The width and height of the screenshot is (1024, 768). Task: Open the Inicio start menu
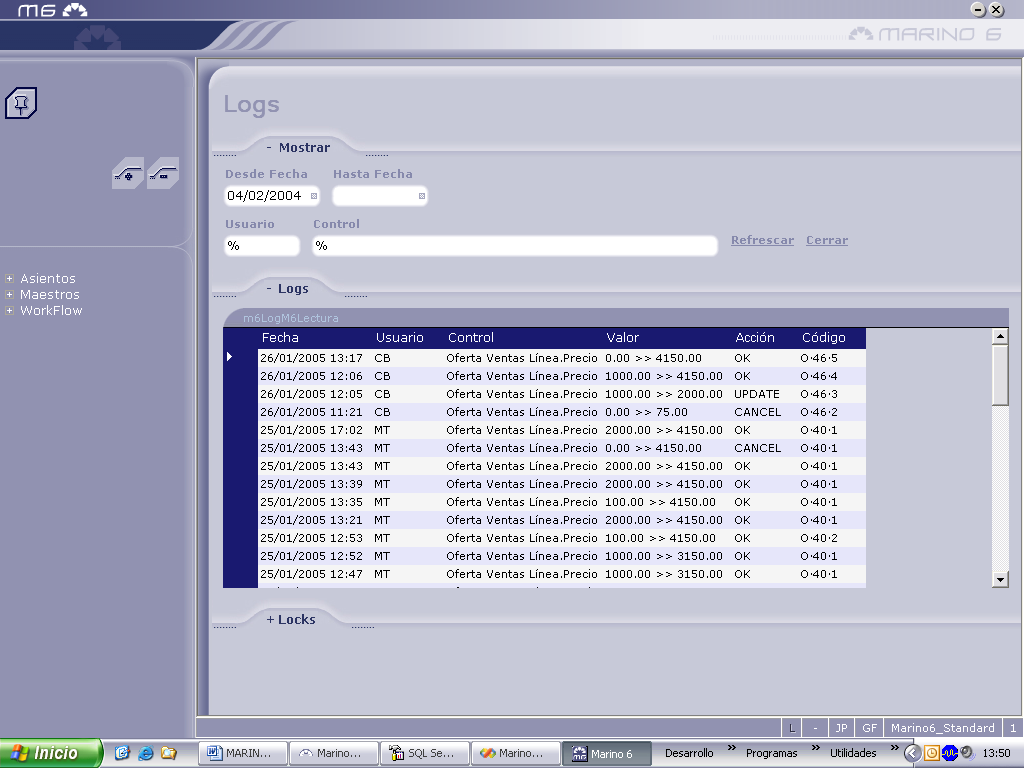51,753
